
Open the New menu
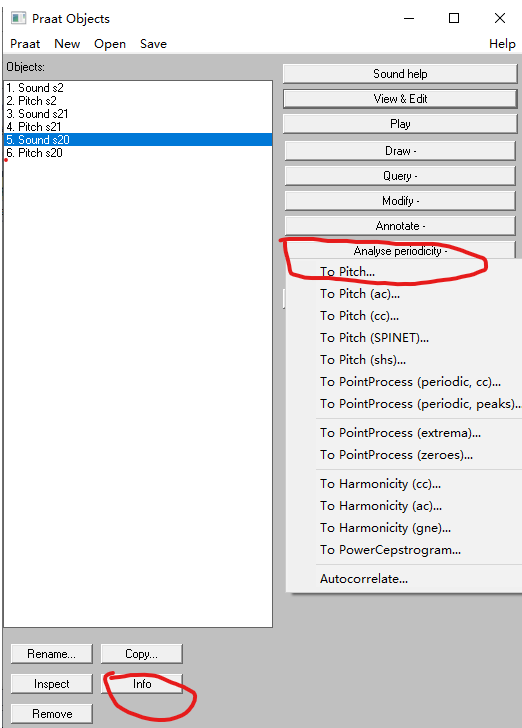click(x=67, y=44)
